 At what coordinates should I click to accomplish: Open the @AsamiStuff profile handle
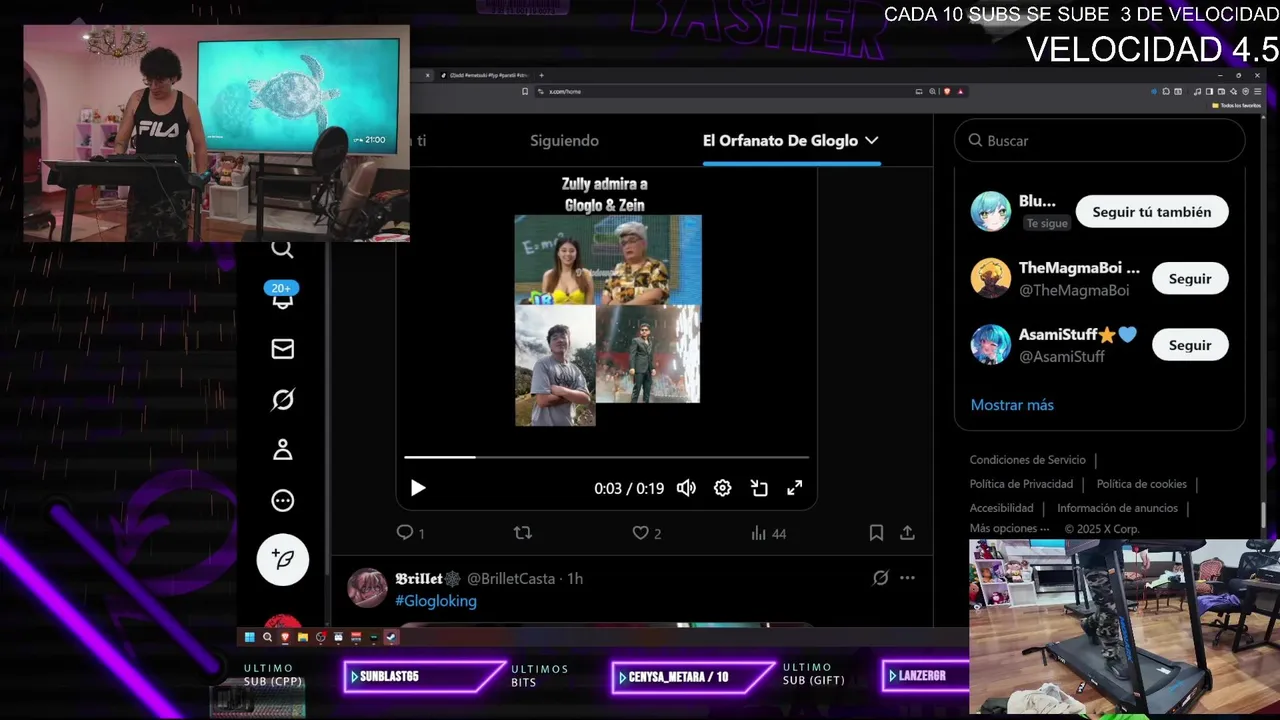point(1062,357)
